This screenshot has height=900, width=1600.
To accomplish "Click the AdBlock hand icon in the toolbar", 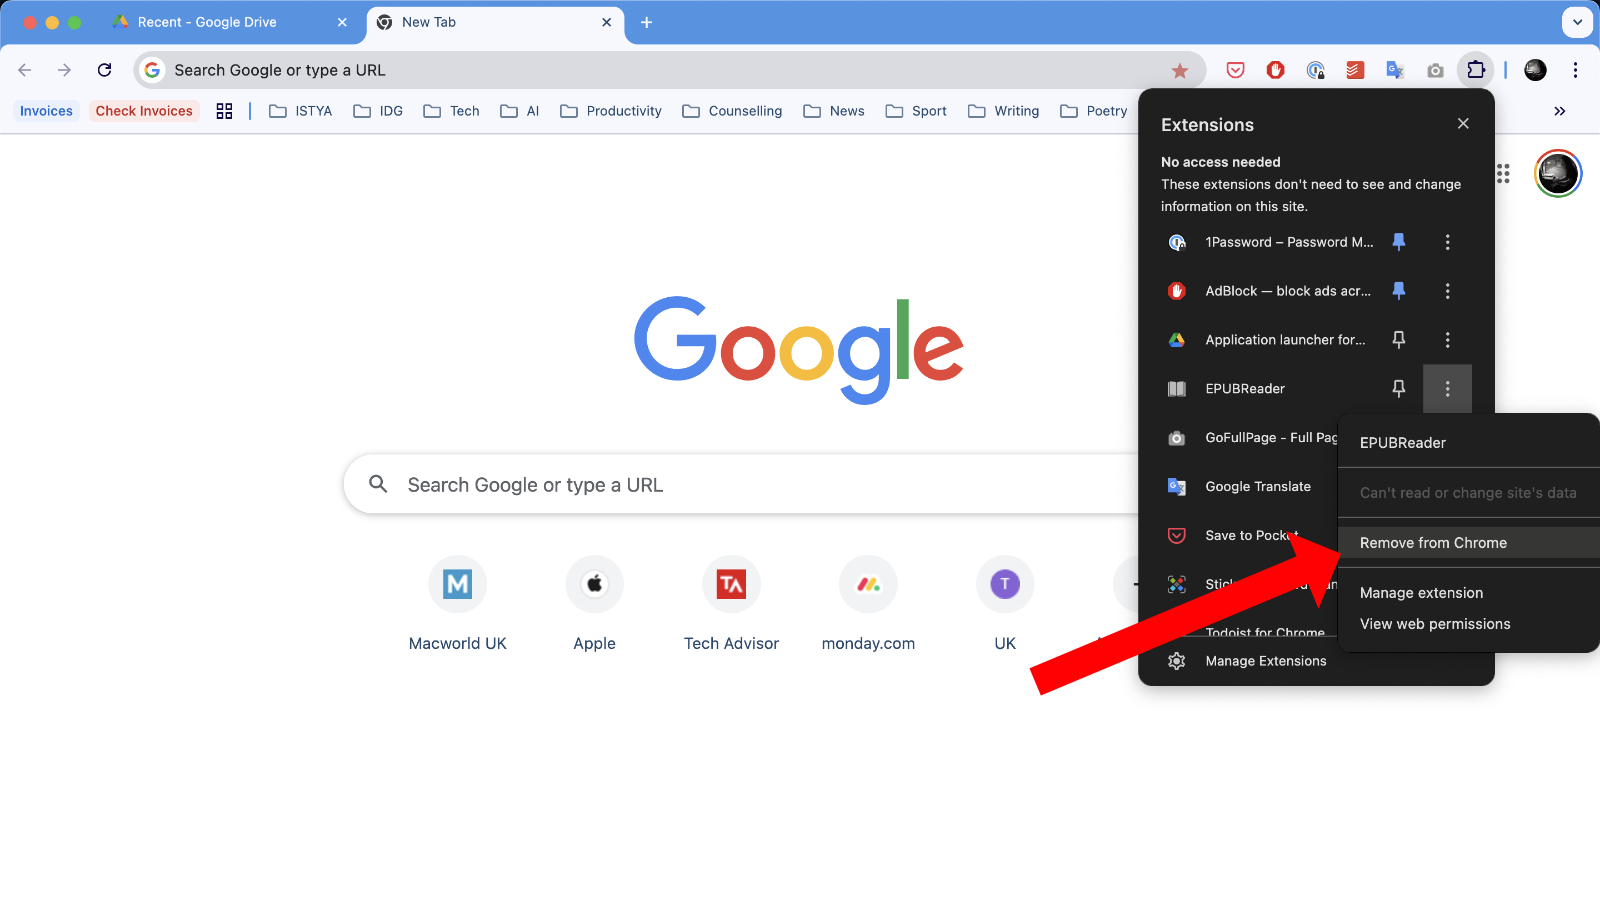I will [x=1274, y=70].
